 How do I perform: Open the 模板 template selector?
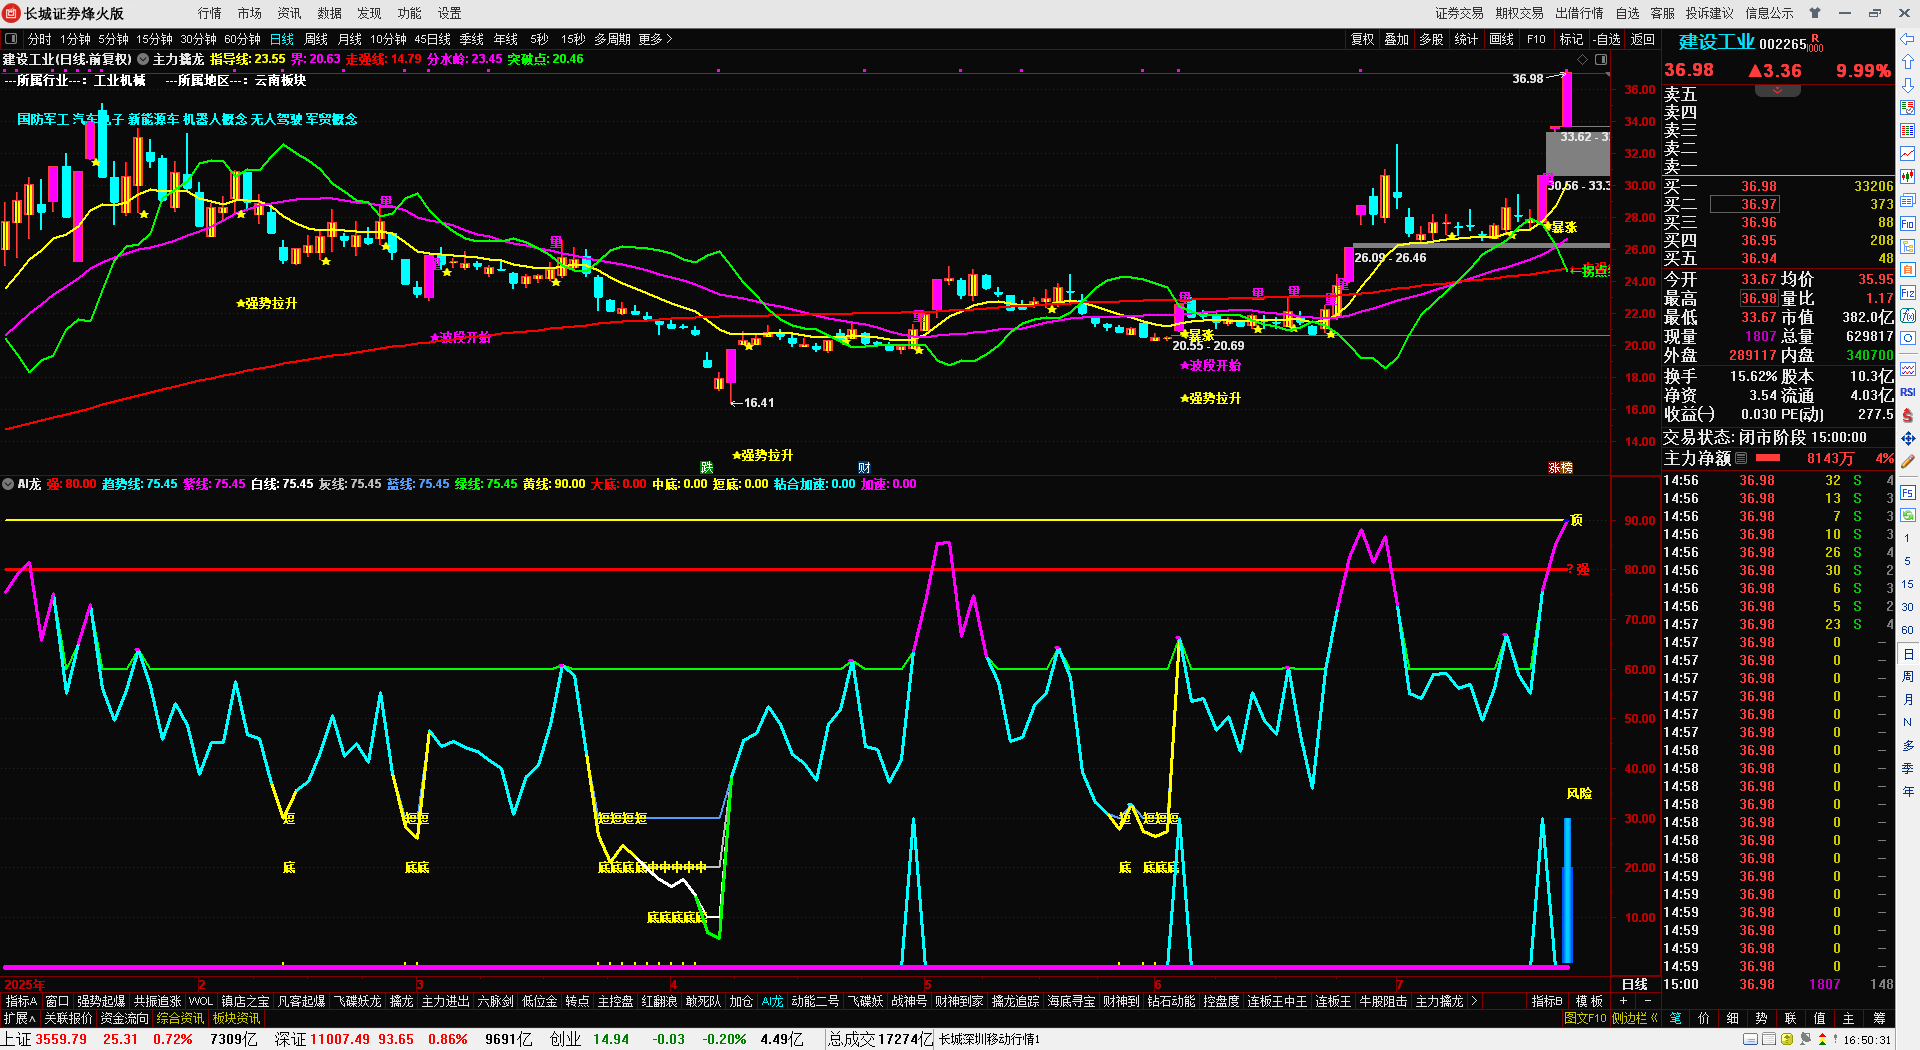click(1589, 1001)
